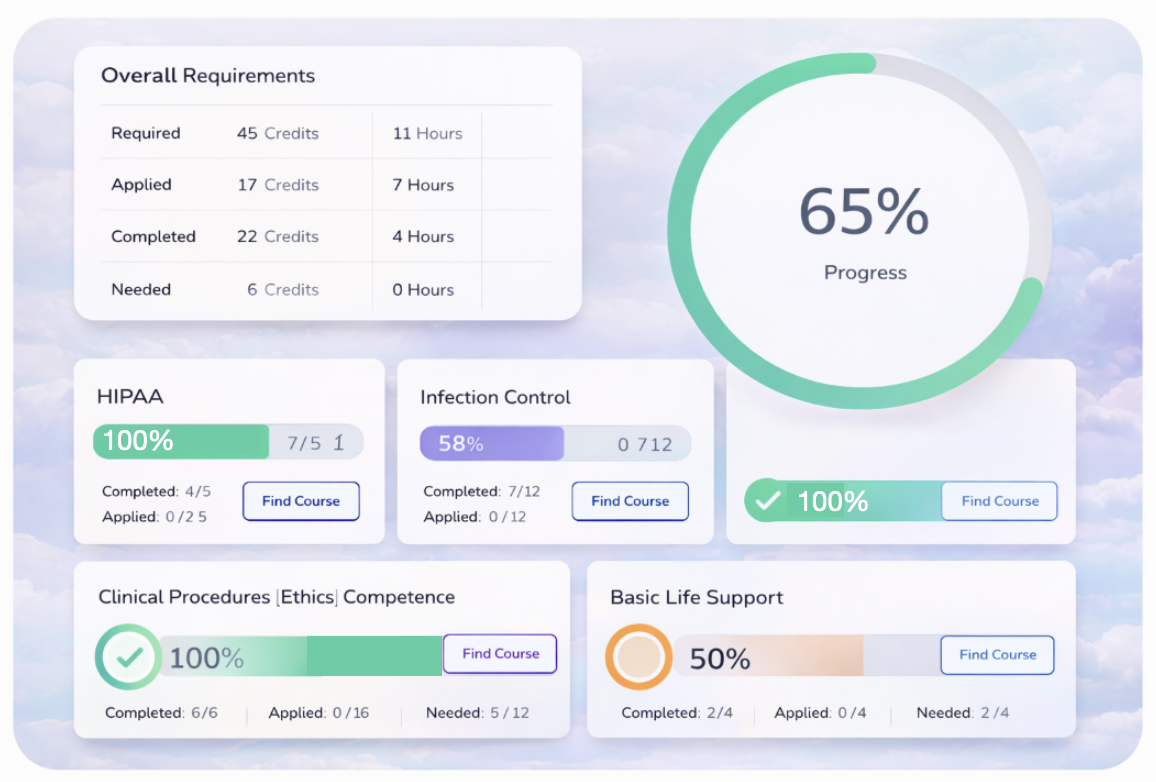Click the Required row label
Screen dimensions: 1156x782
click(x=146, y=133)
